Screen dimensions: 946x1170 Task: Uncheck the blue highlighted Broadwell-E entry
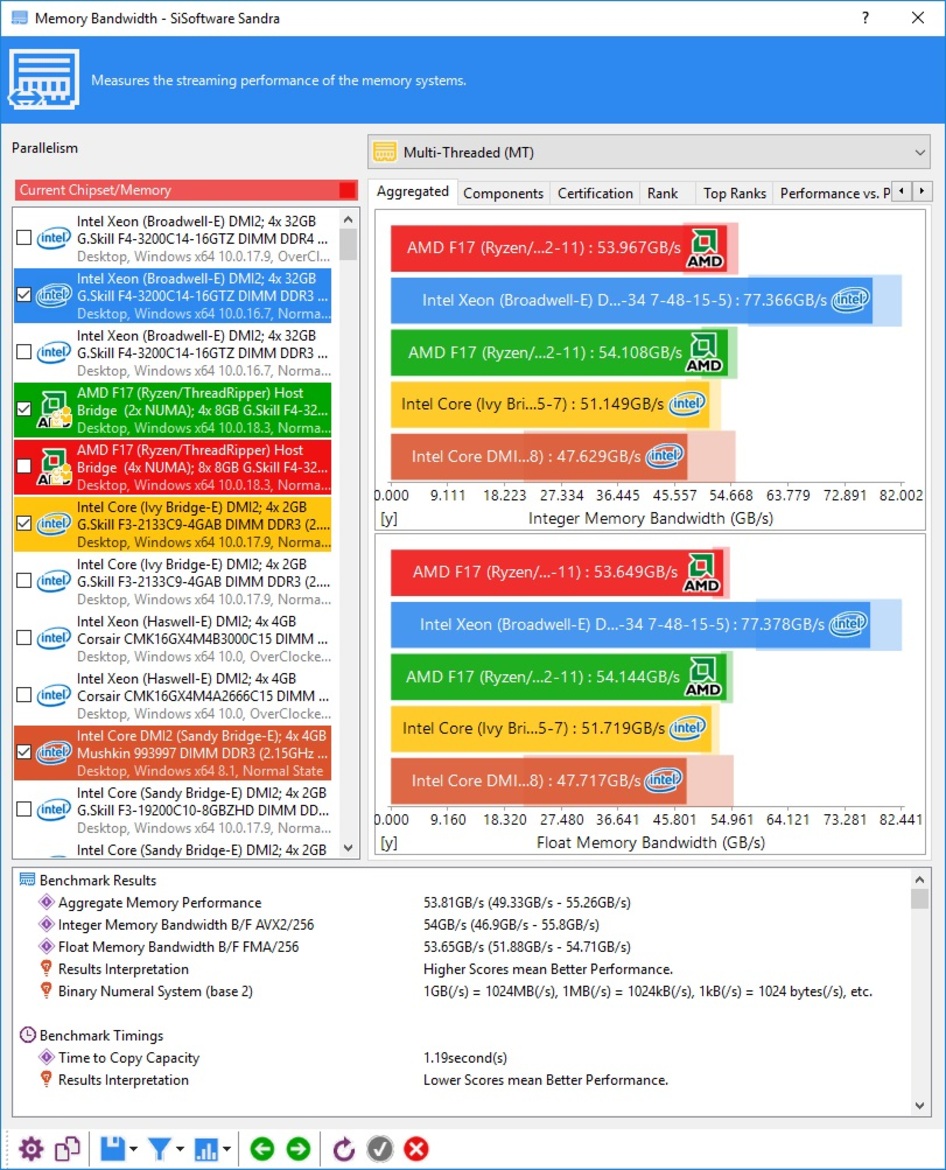(x=24, y=295)
